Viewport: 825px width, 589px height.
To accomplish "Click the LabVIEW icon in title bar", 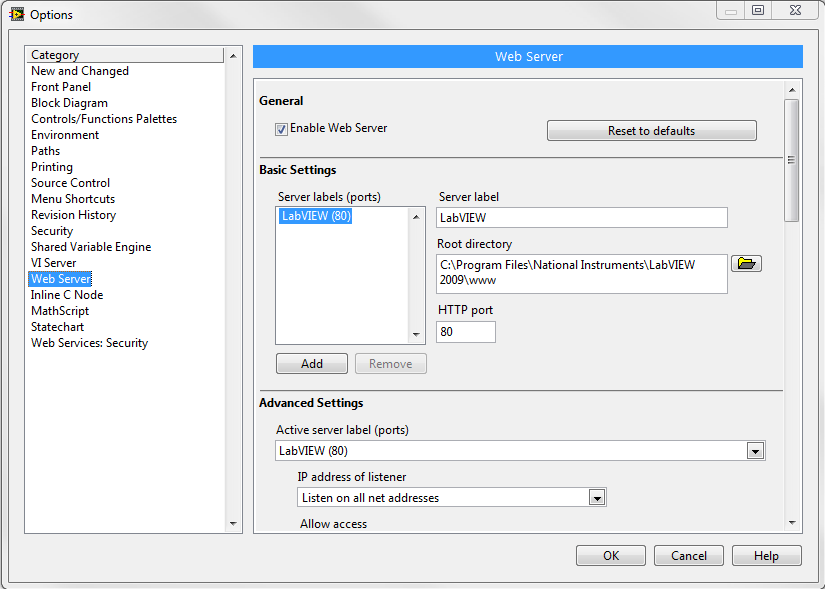I will [16, 14].
